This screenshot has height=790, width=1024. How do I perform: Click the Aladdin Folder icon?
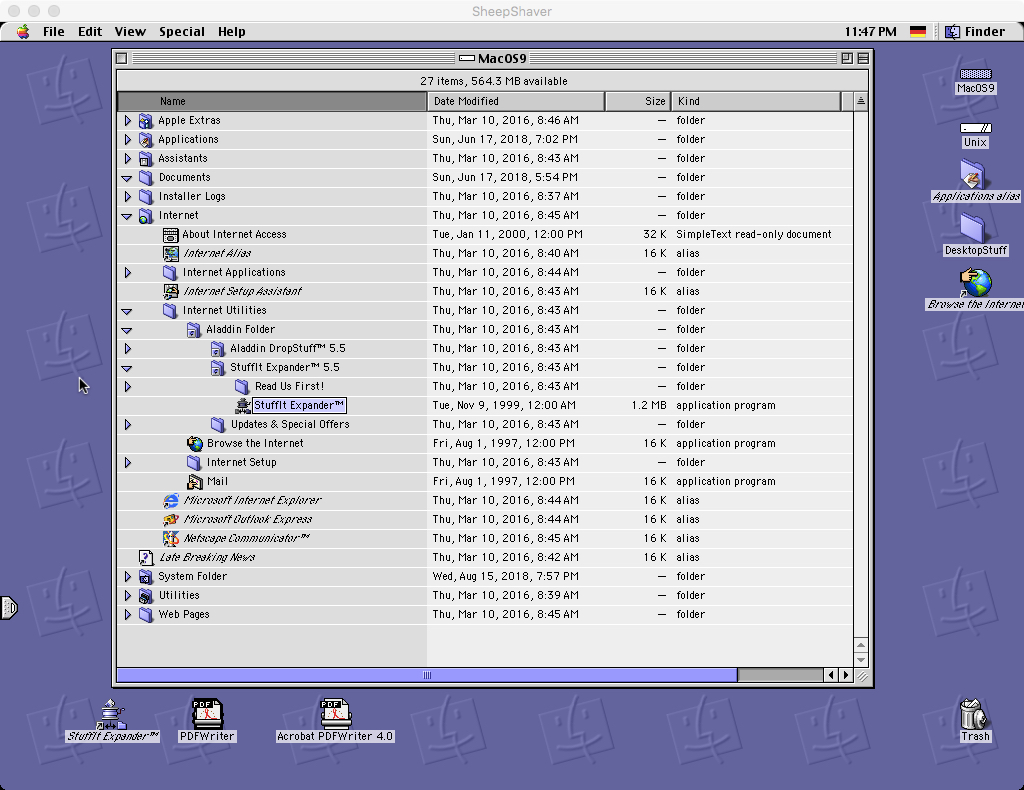point(194,330)
